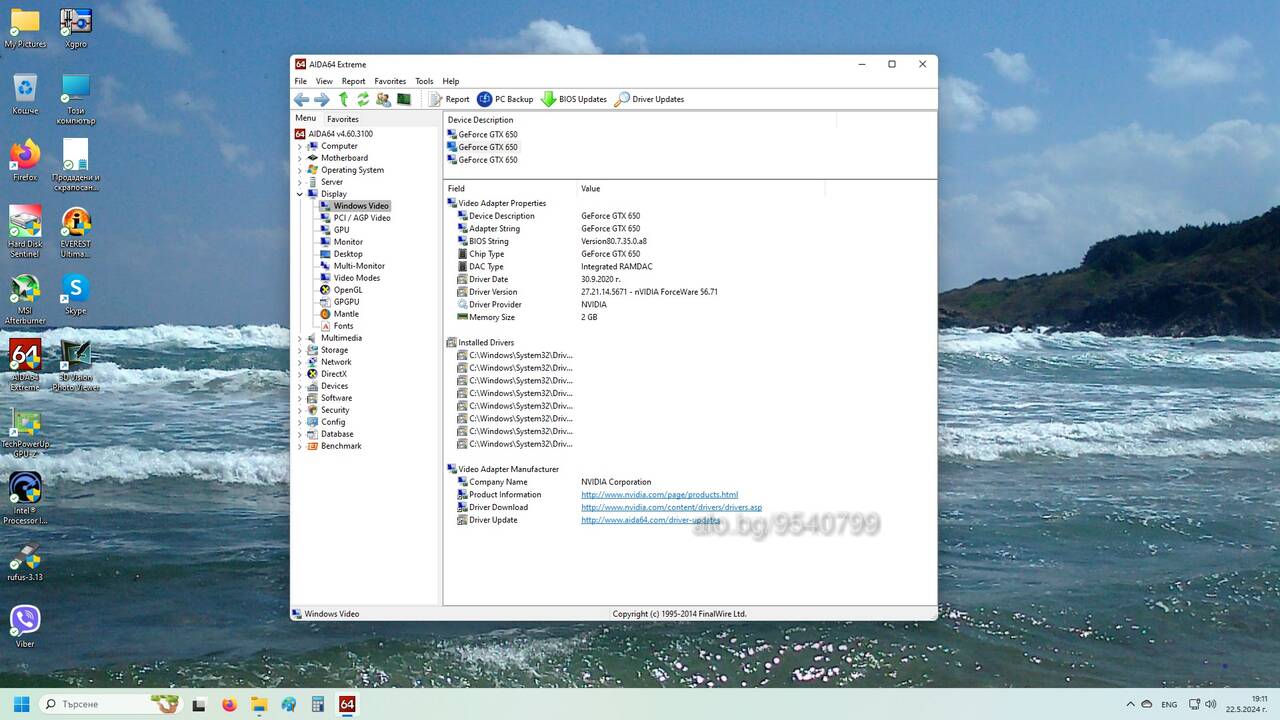
Task: Open the Tools menu
Action: [x=424, y=81]
